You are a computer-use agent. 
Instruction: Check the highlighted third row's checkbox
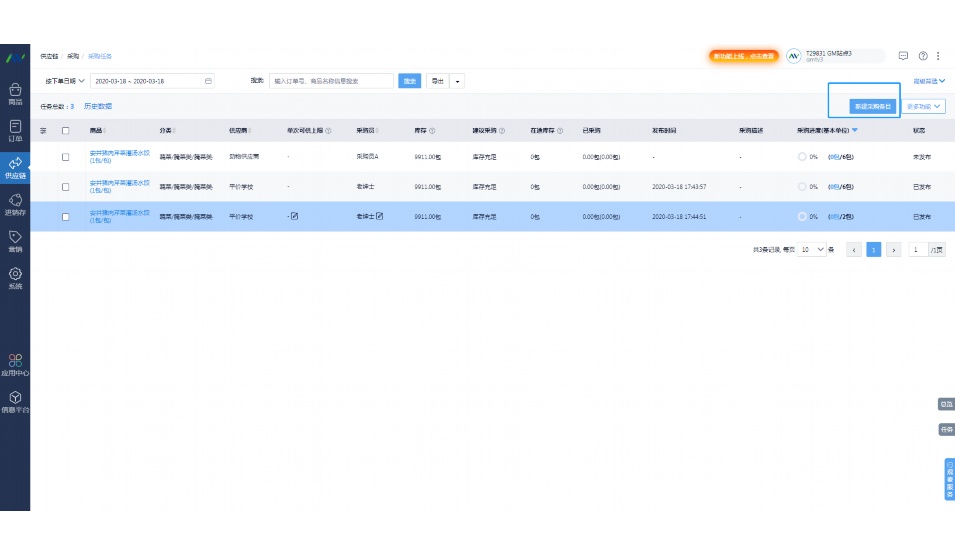(66, 217)
